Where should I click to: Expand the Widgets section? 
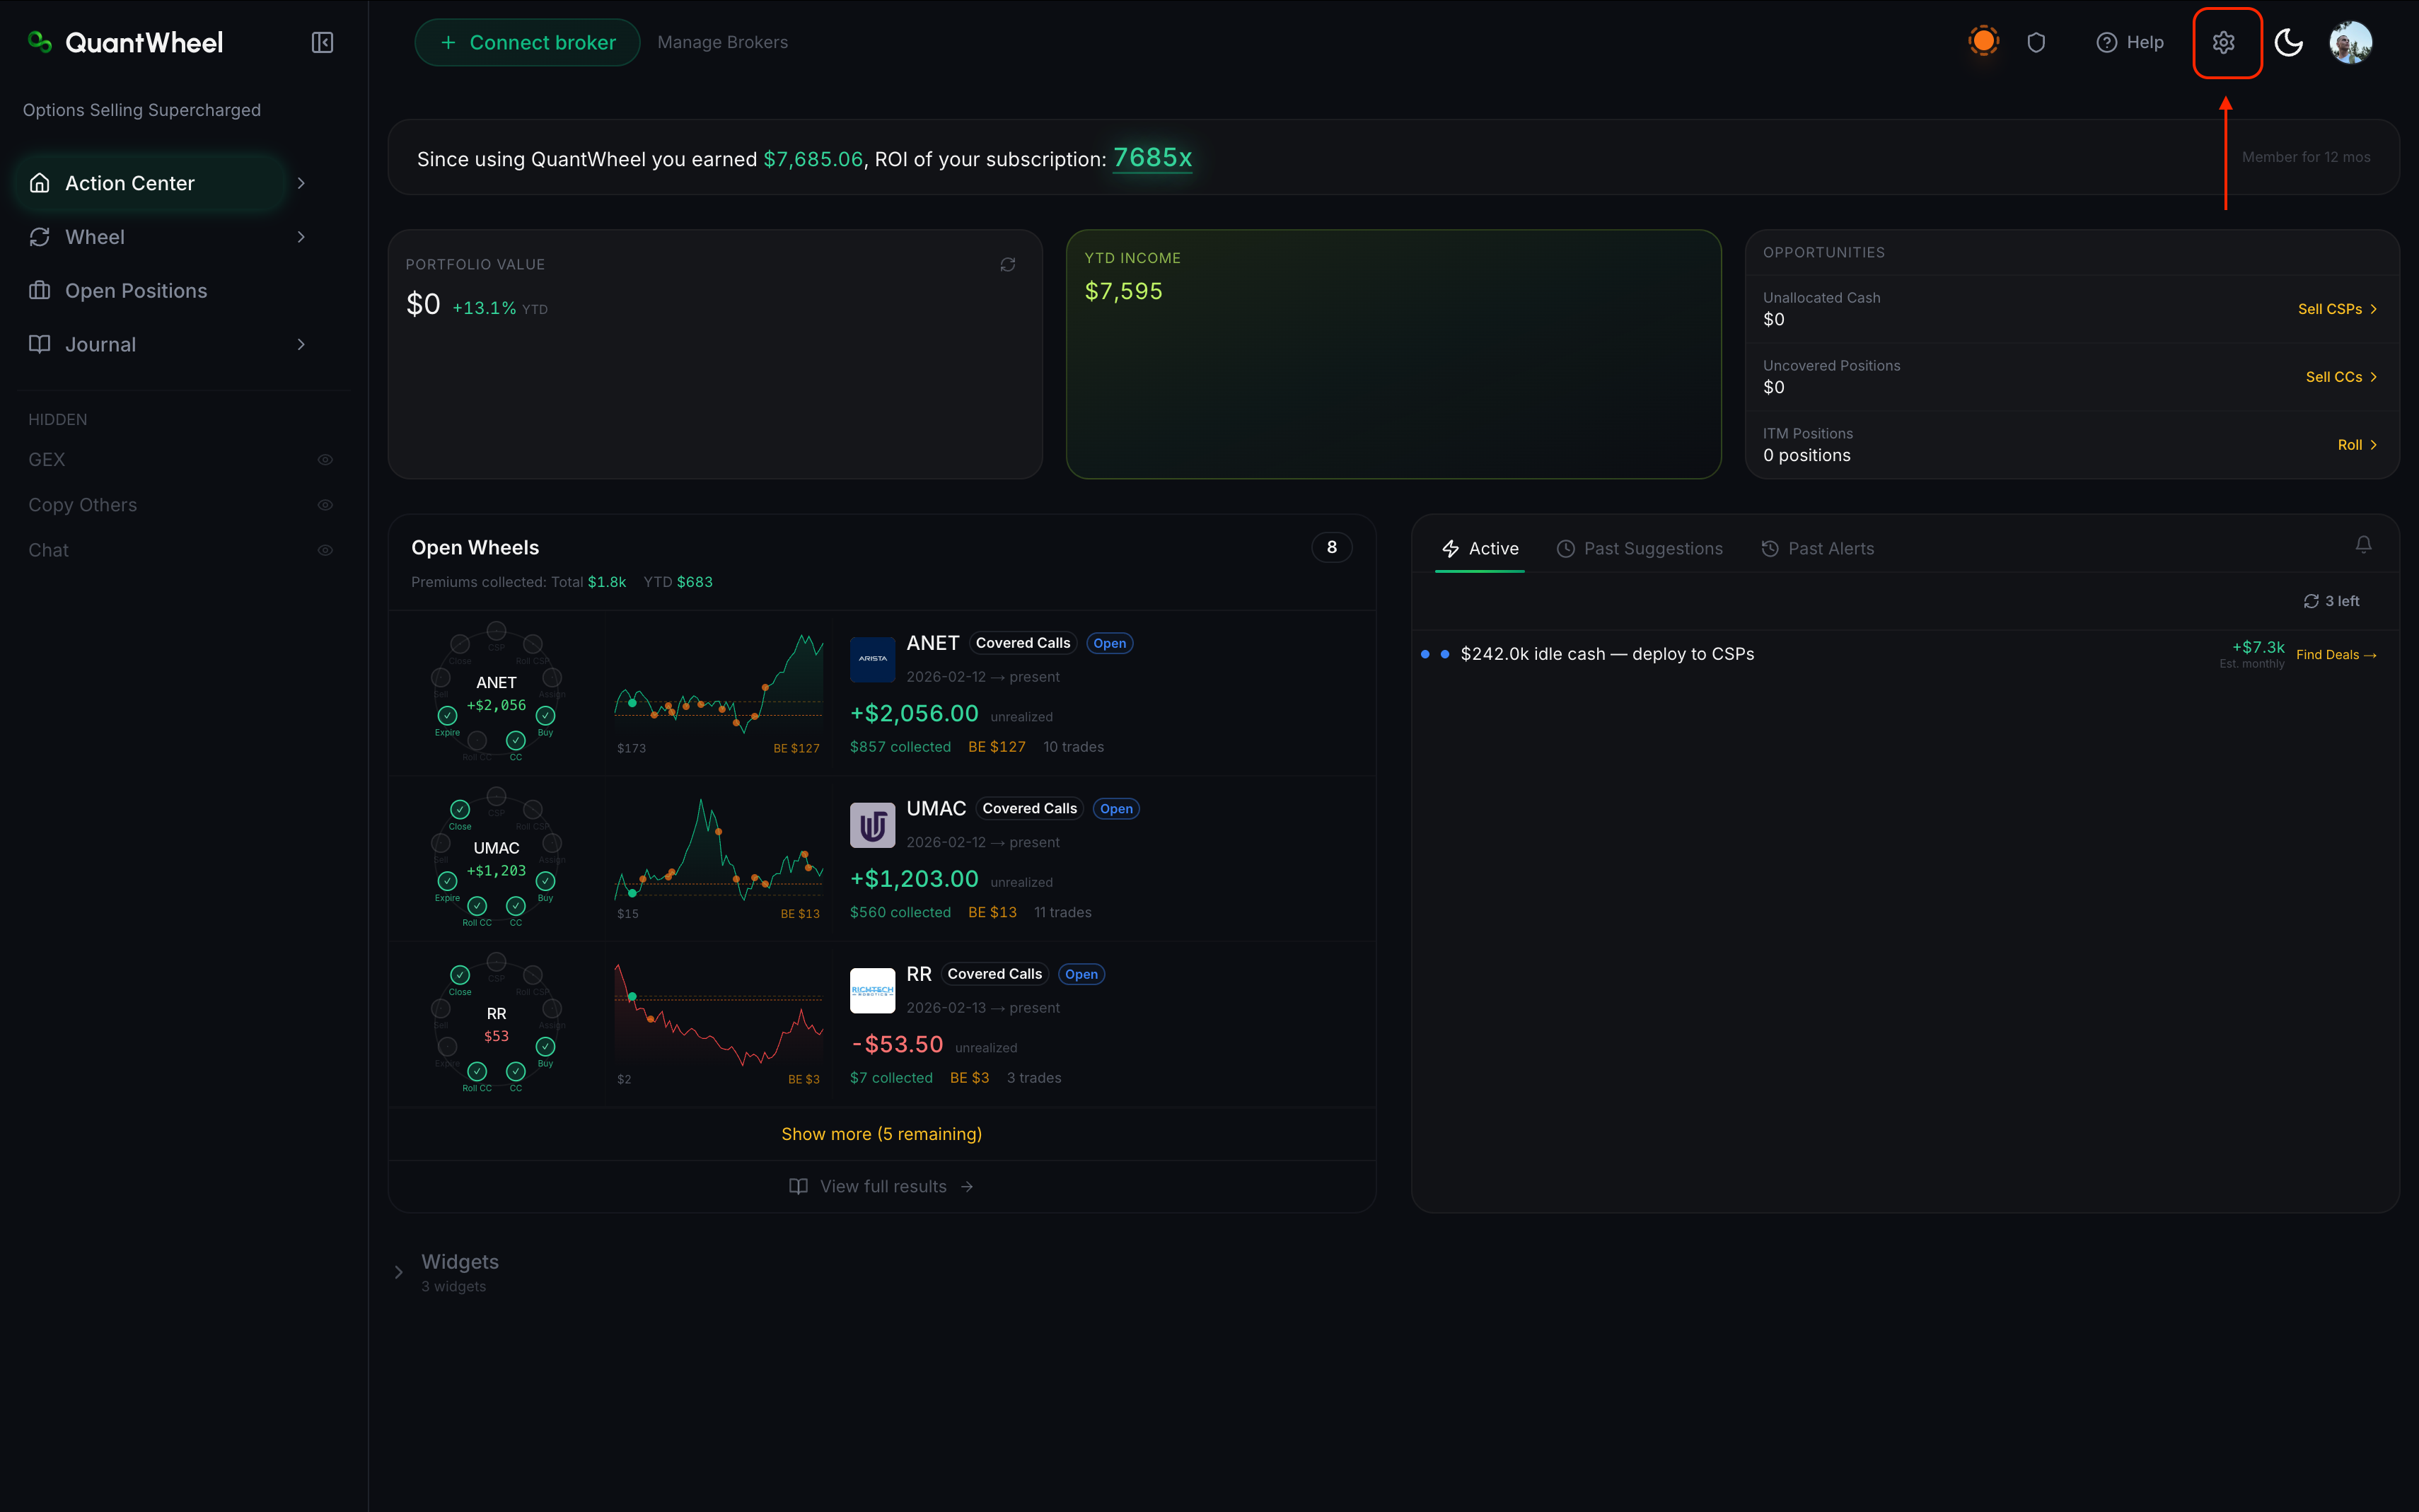click(398, 1272)
